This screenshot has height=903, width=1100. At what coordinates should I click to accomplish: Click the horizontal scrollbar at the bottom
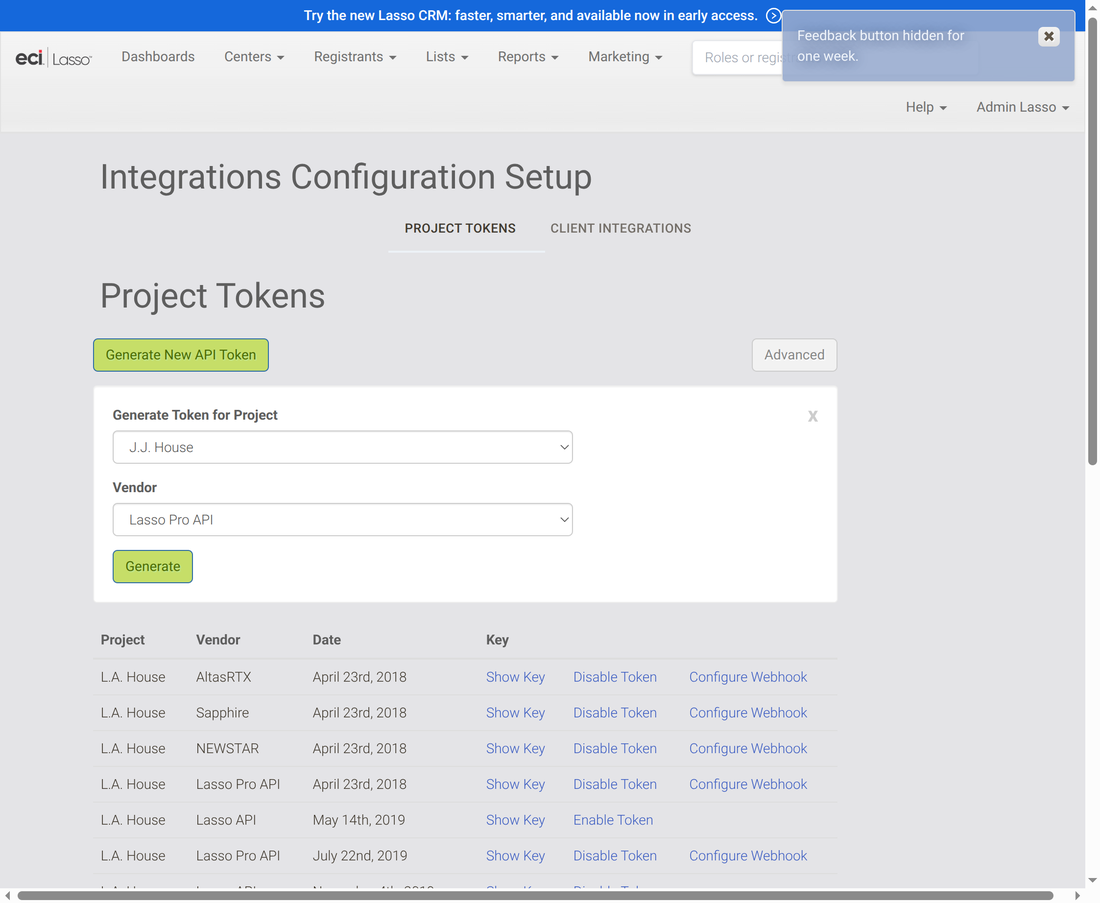coord(535,896)
